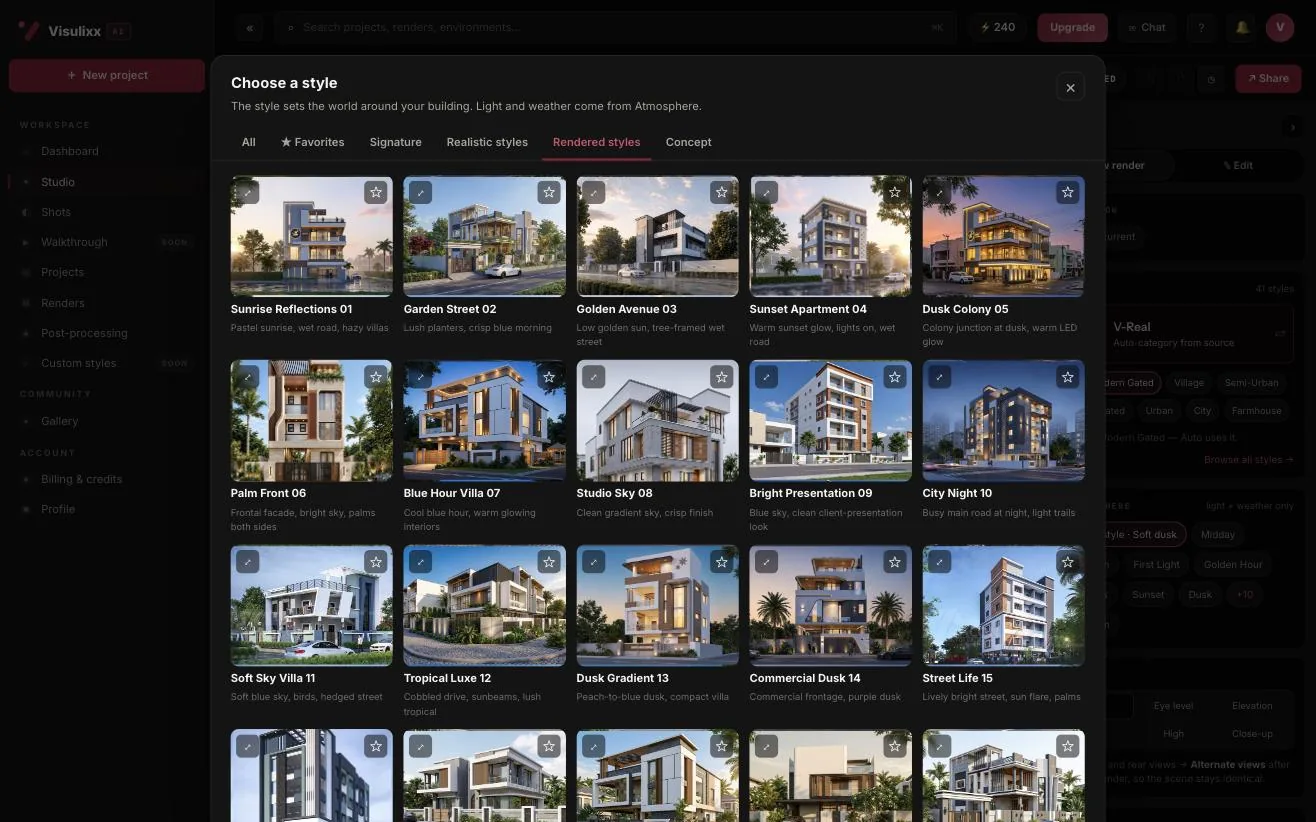
Task: Star the Bright Presentation 09 style
Action: [x=895, y=377]
